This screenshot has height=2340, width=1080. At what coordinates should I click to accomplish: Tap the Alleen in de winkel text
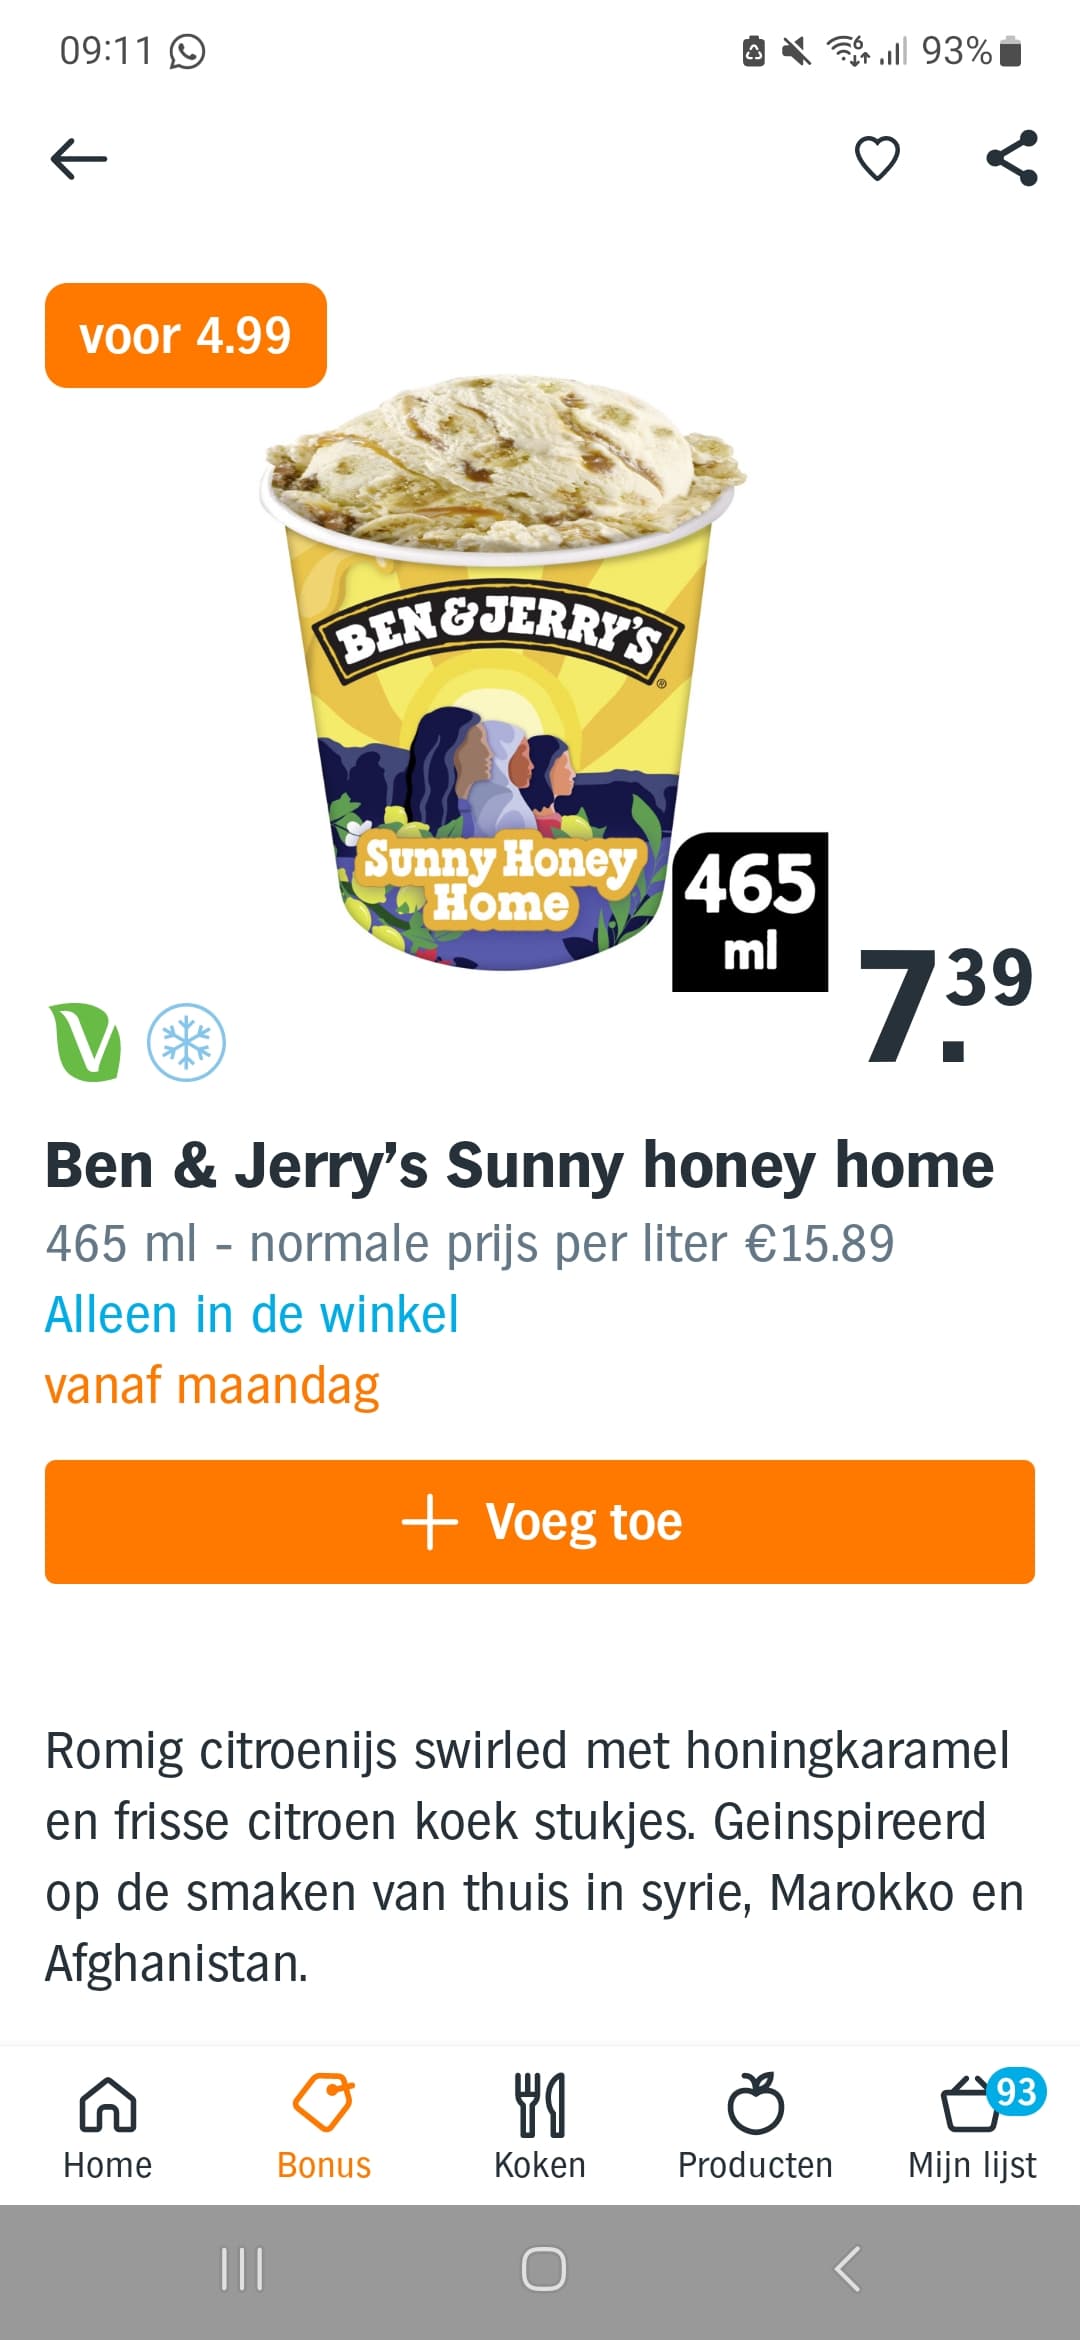[x=252, y=1314]
